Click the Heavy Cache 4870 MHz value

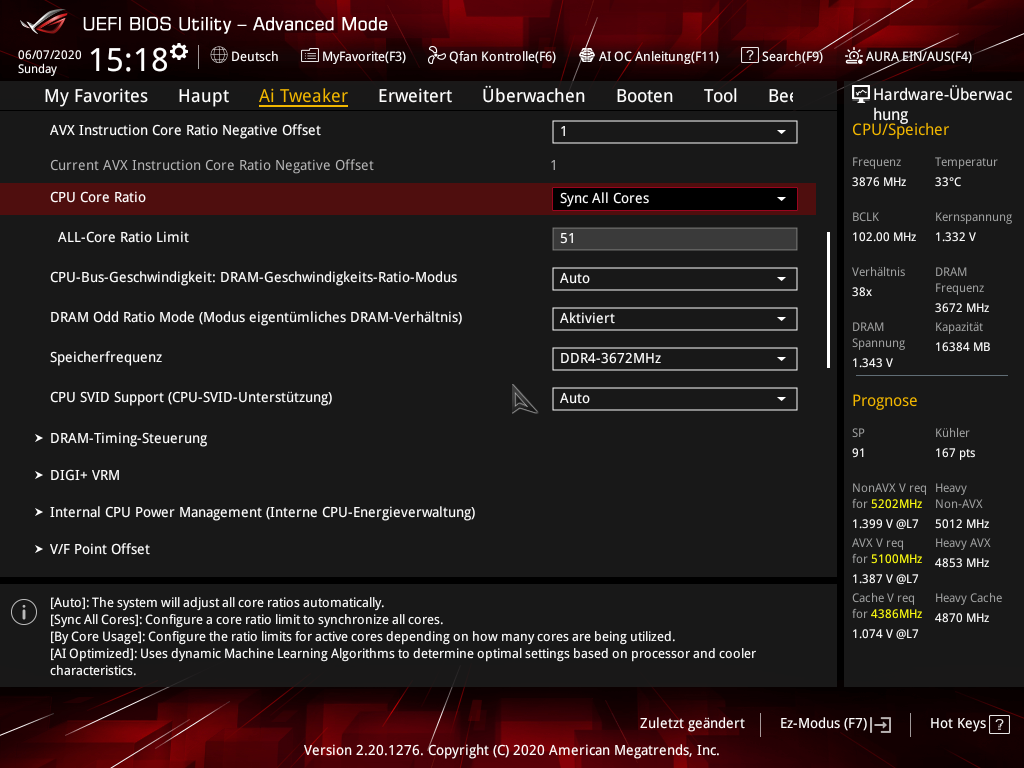(x=961, y=618)
